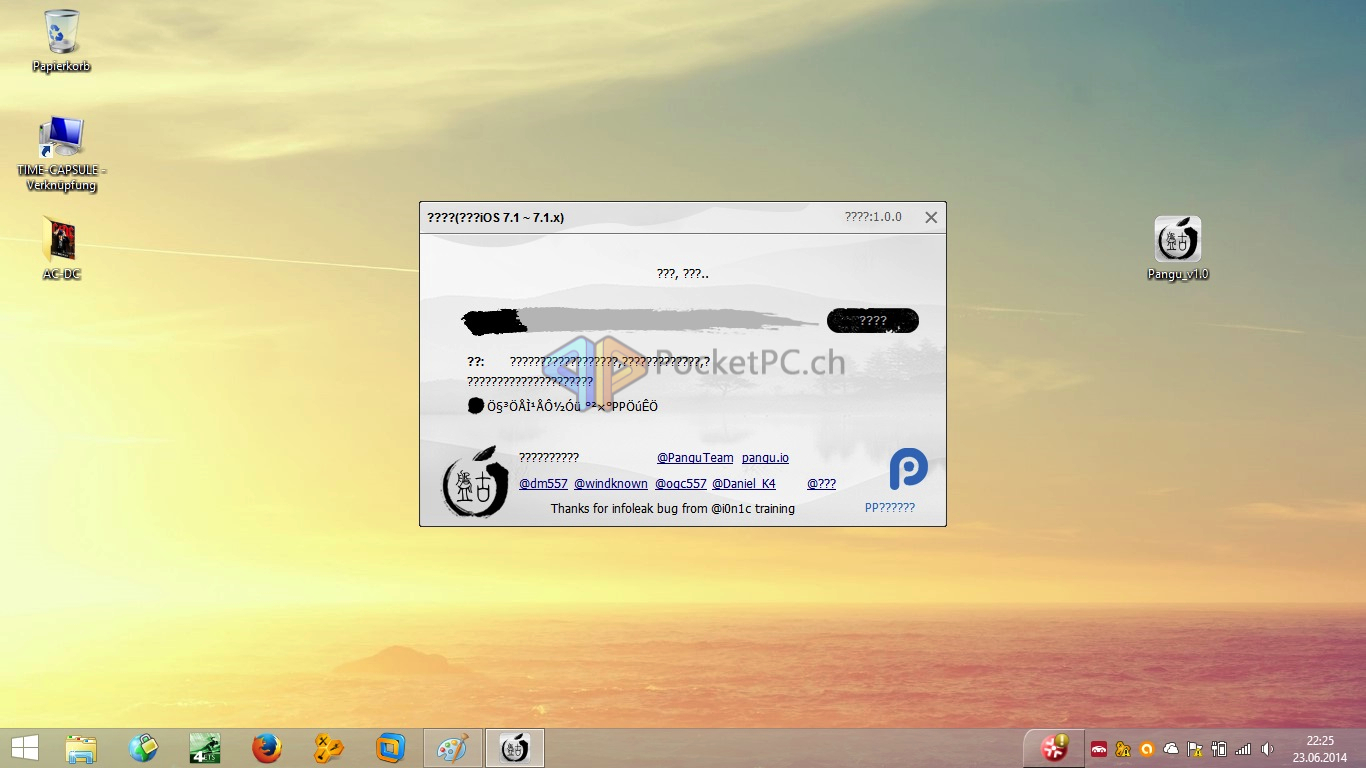Screen dimensions: 1366x768
Task: Click the 22:25 clock and date
Action: [x=1320, y=749]
